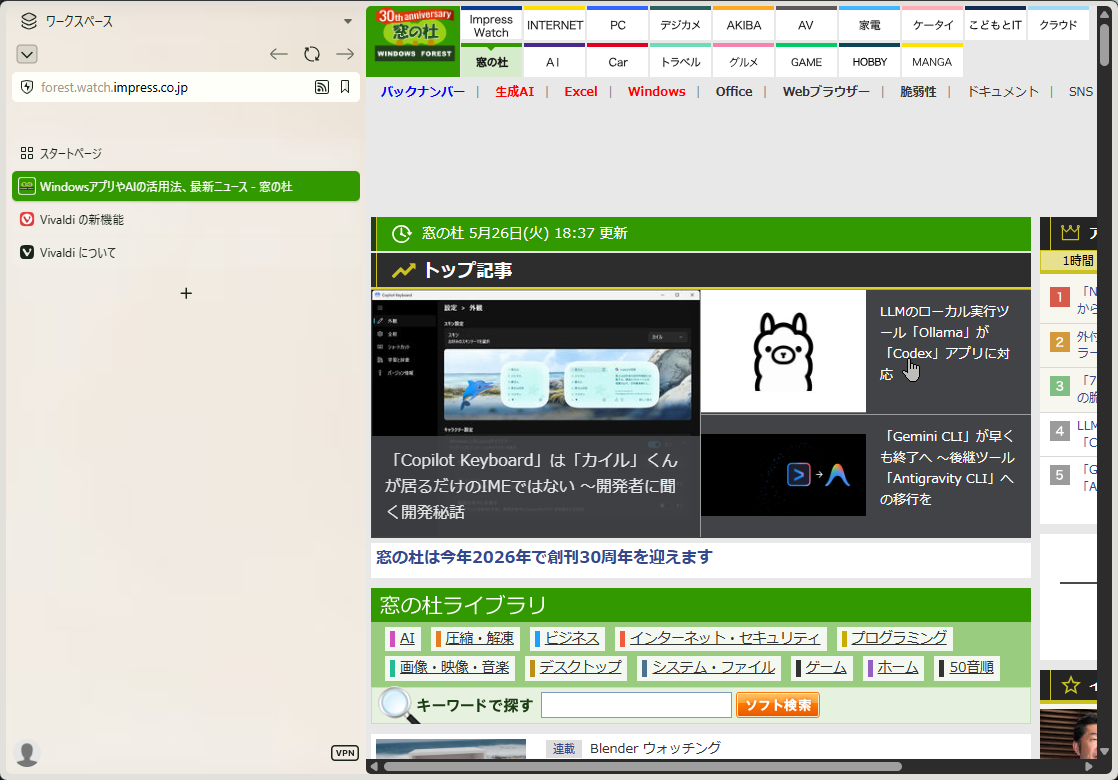Click the 生成AI category link

[515, 91]
